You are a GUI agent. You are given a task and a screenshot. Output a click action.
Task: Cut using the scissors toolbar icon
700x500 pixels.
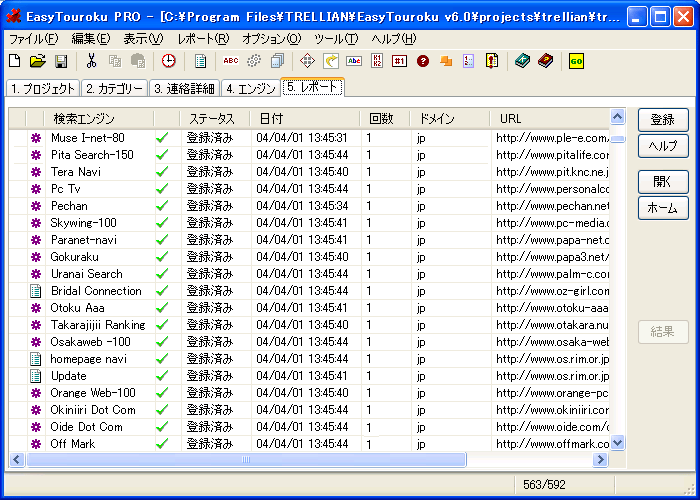tap(92, 61)
